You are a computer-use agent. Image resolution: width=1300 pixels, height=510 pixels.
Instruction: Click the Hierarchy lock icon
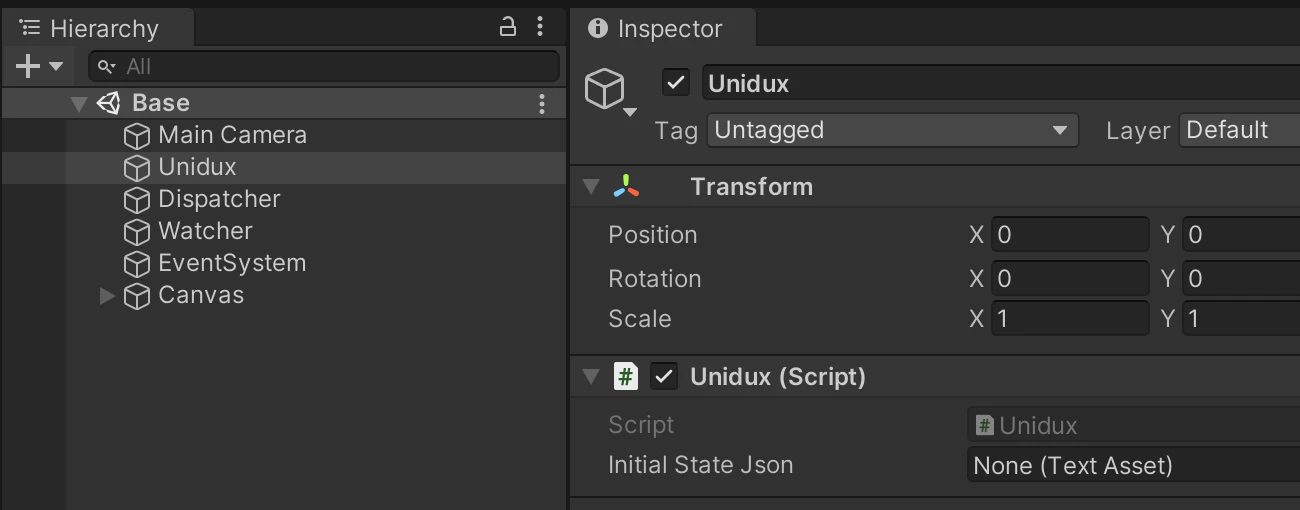point(508,27)
